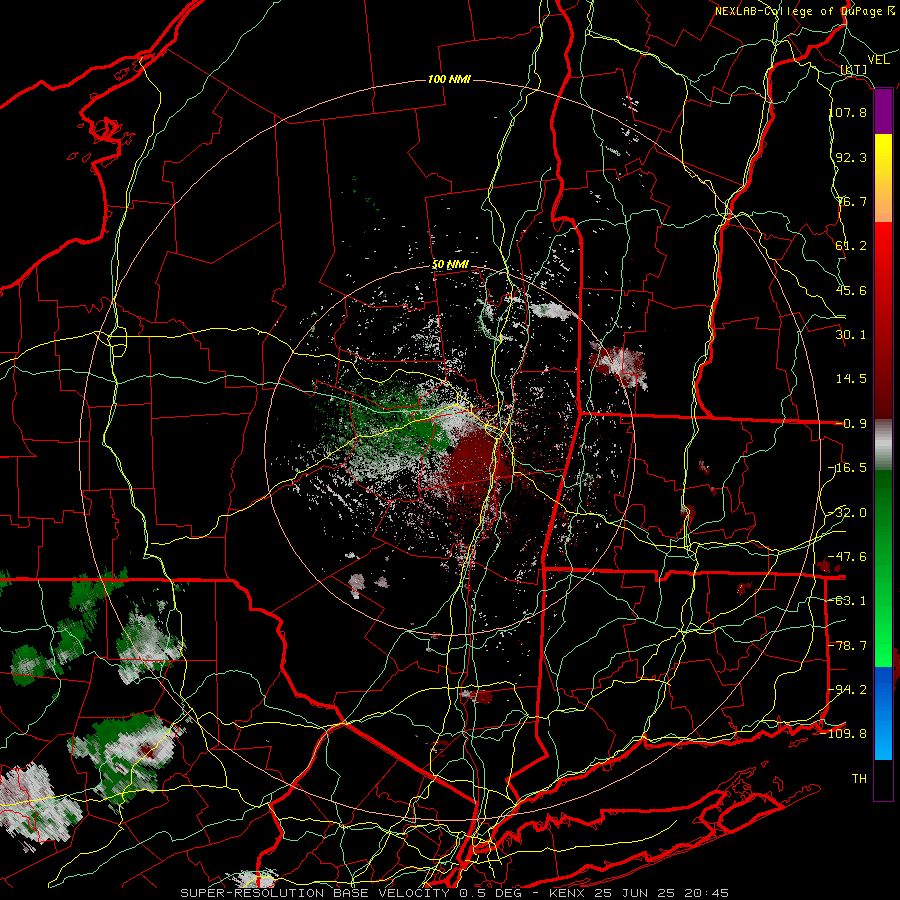
Task: Select the -63.1 velocity scale value
Action: click(x=848, y=601)
